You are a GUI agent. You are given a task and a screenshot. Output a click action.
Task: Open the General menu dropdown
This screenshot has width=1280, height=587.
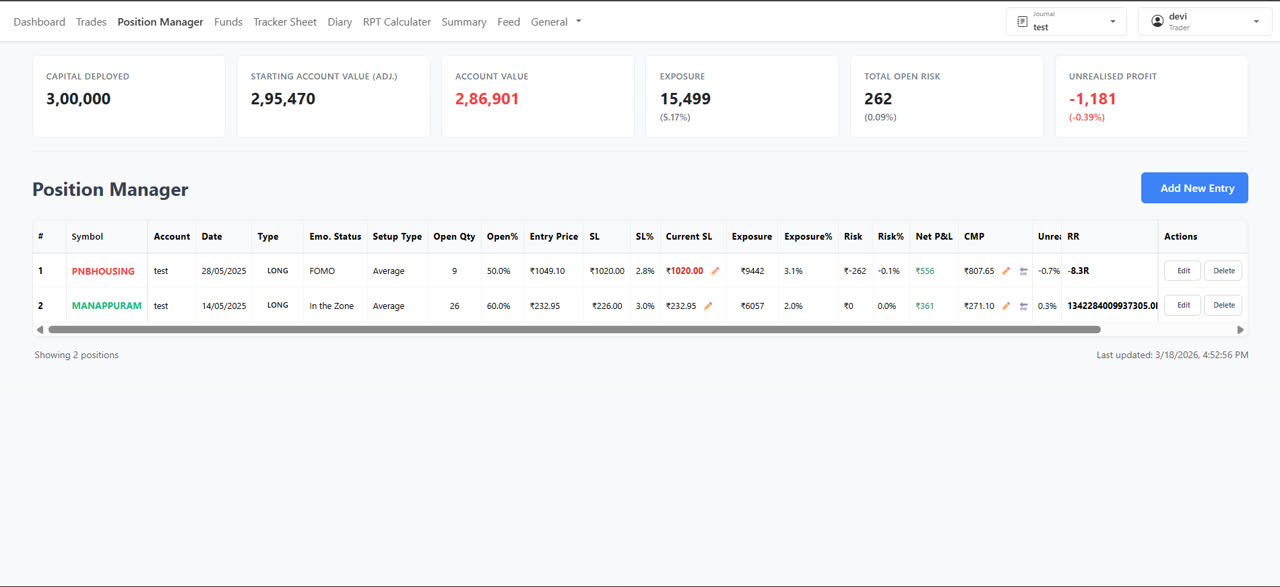[555, 21]
